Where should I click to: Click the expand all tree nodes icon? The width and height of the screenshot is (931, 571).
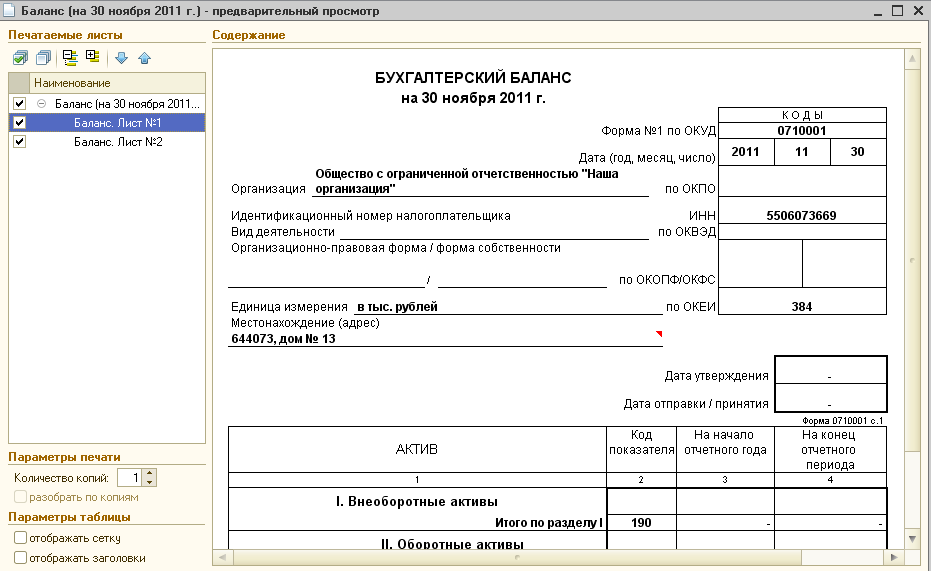click(x=92, y=58)
